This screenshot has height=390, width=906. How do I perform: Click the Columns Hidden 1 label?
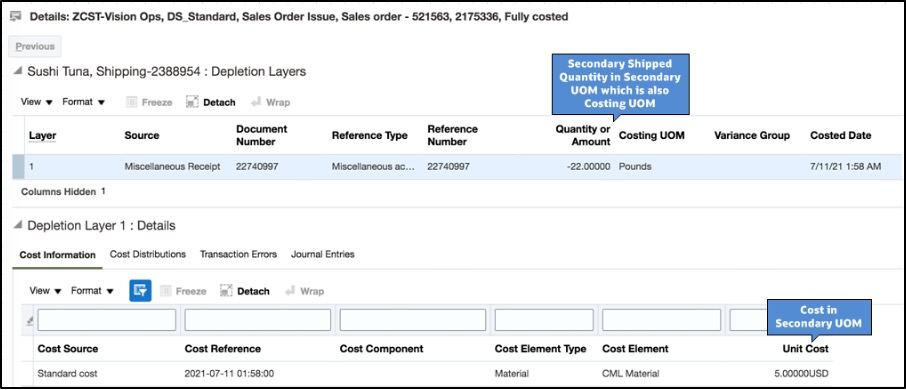coord(64,191)
